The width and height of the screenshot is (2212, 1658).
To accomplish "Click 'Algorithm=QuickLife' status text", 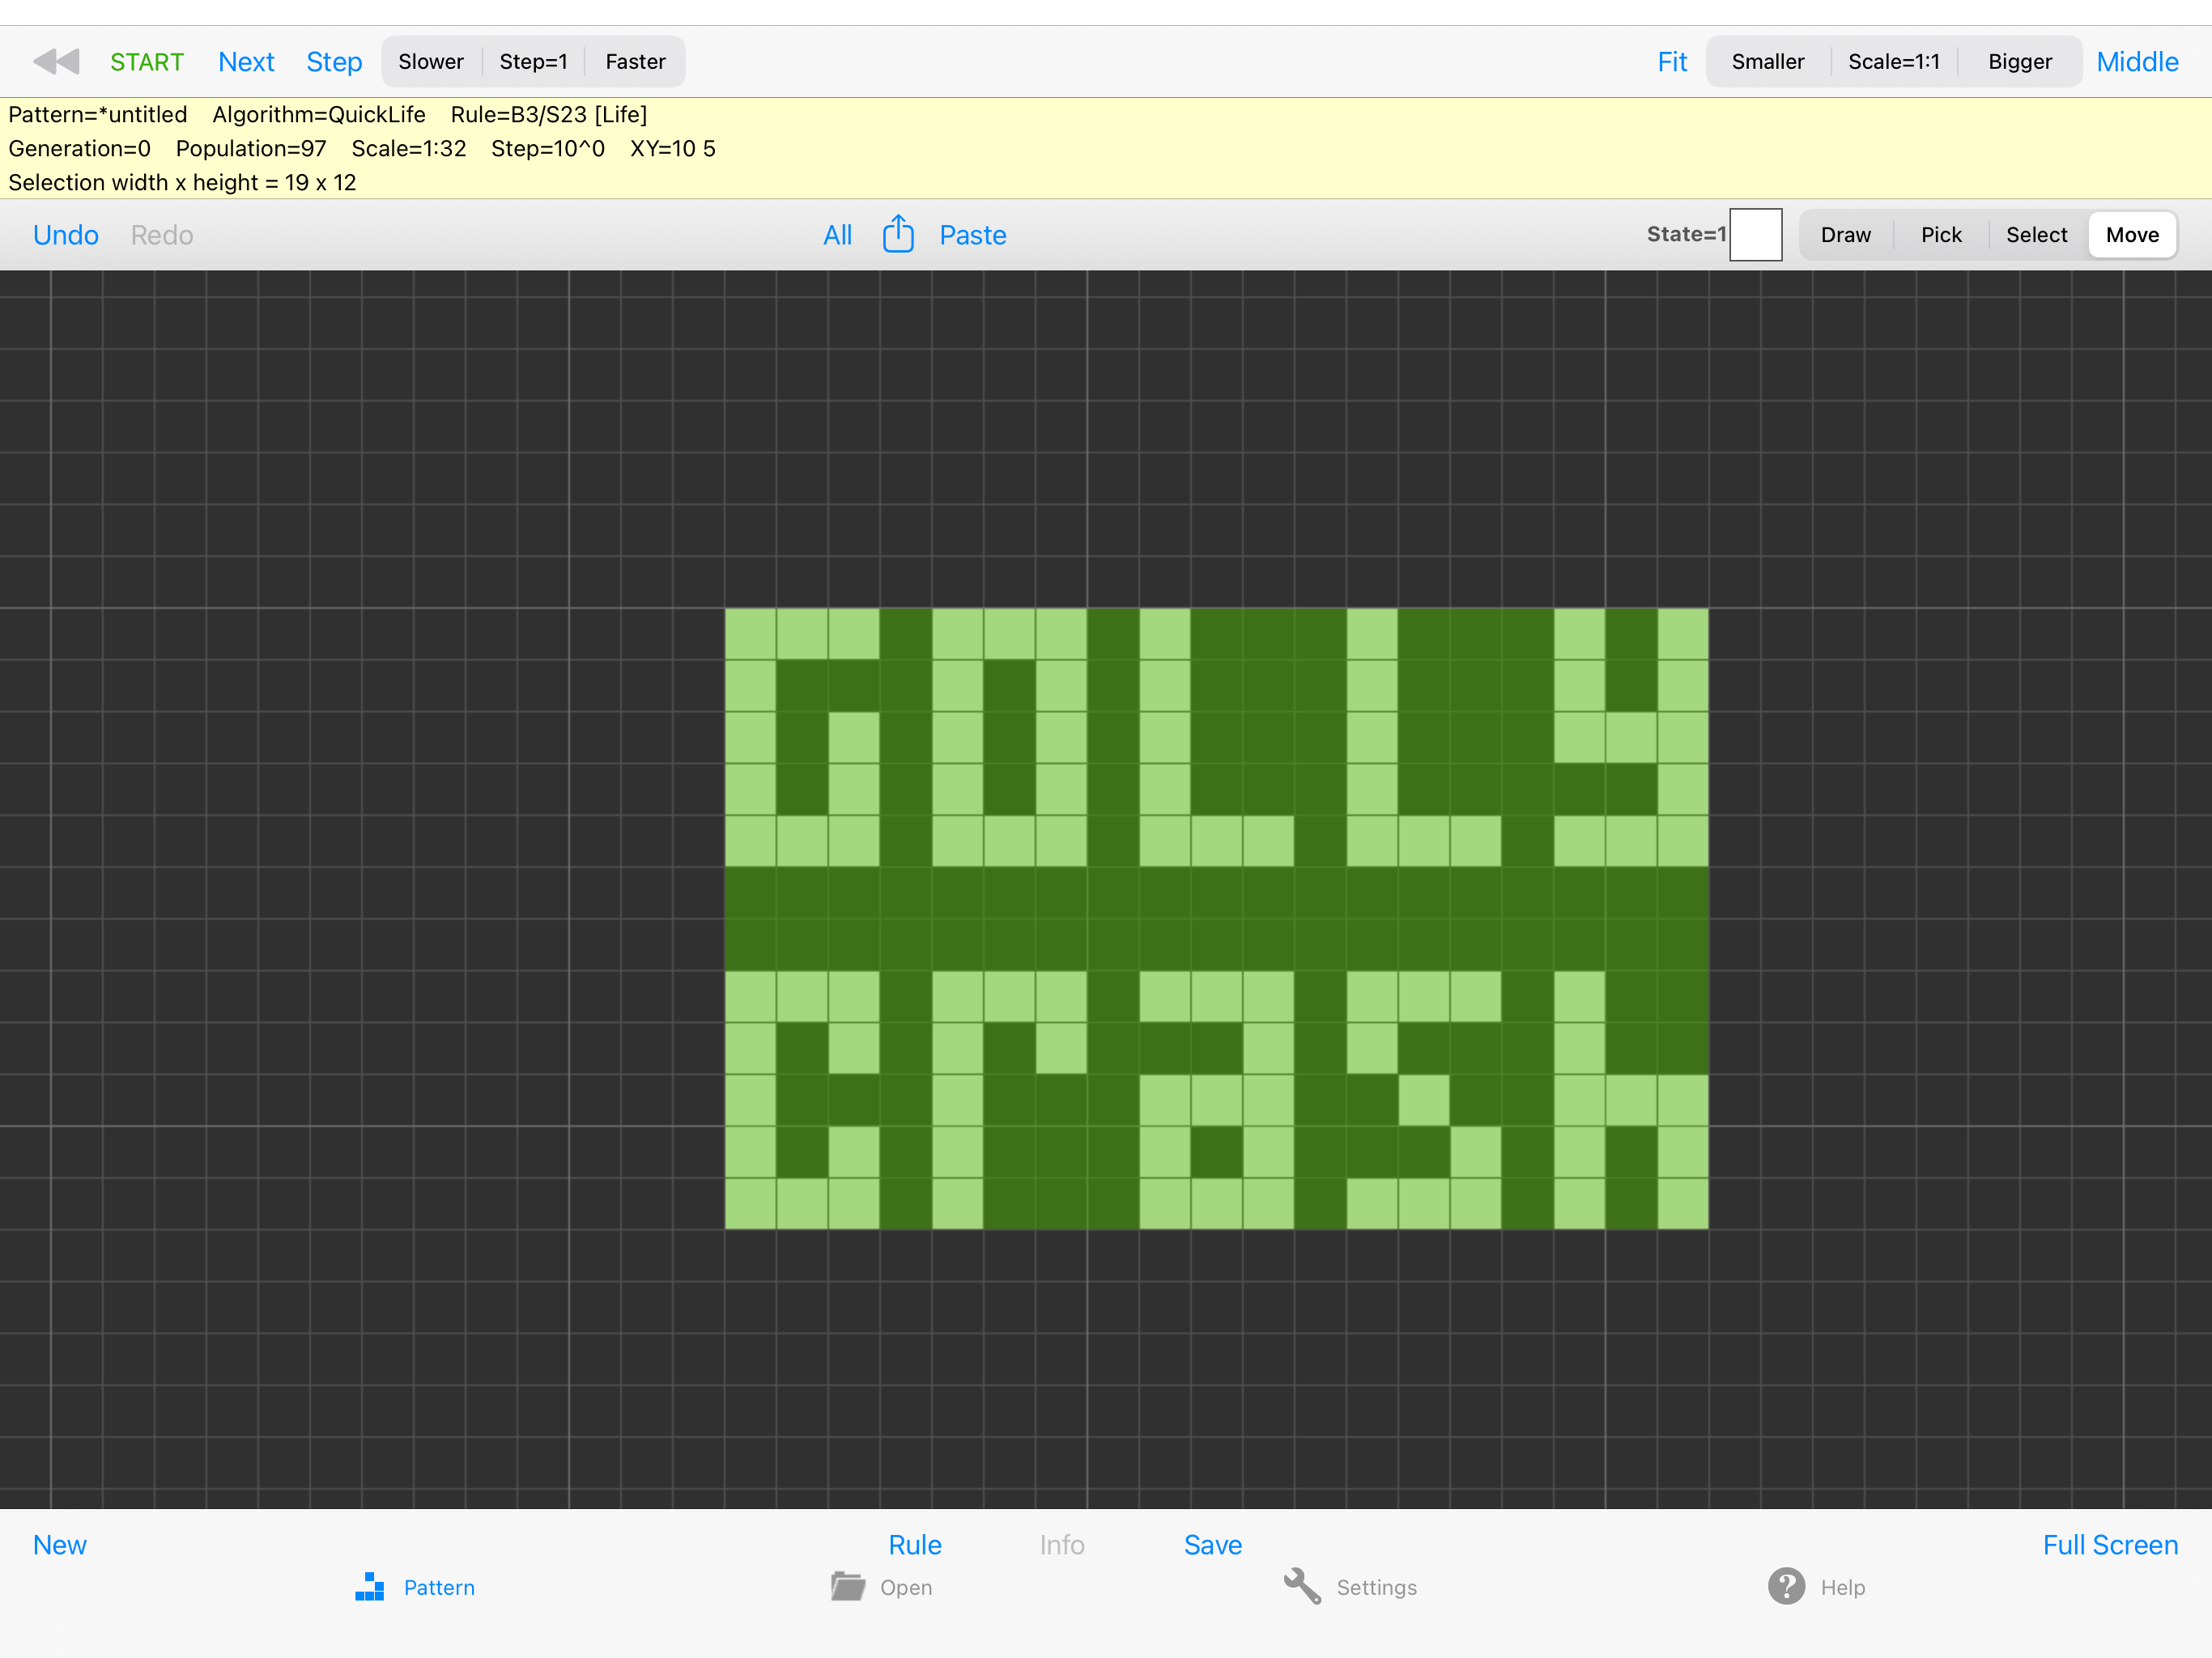I will point(319,114).
